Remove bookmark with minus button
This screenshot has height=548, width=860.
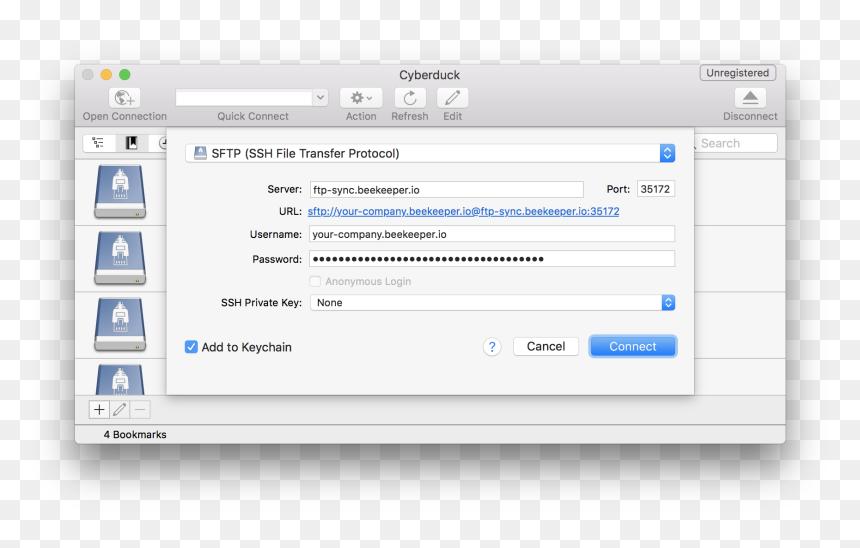click(140, 409)
